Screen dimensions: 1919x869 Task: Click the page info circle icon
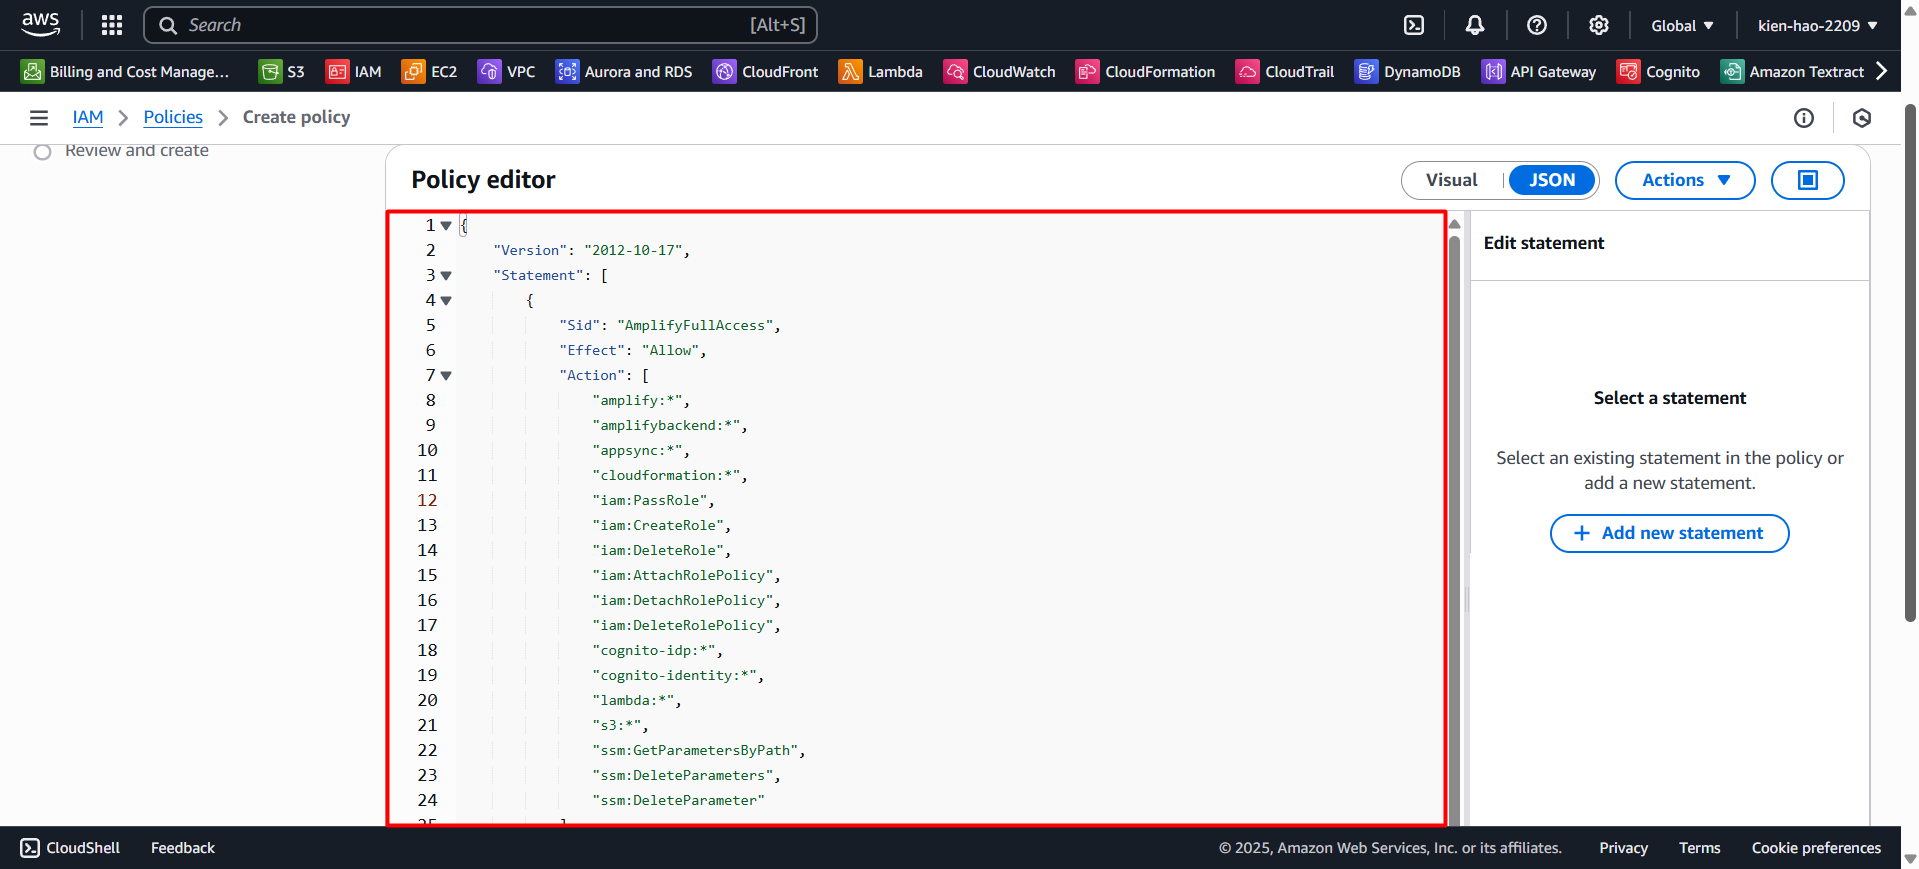1804,118
